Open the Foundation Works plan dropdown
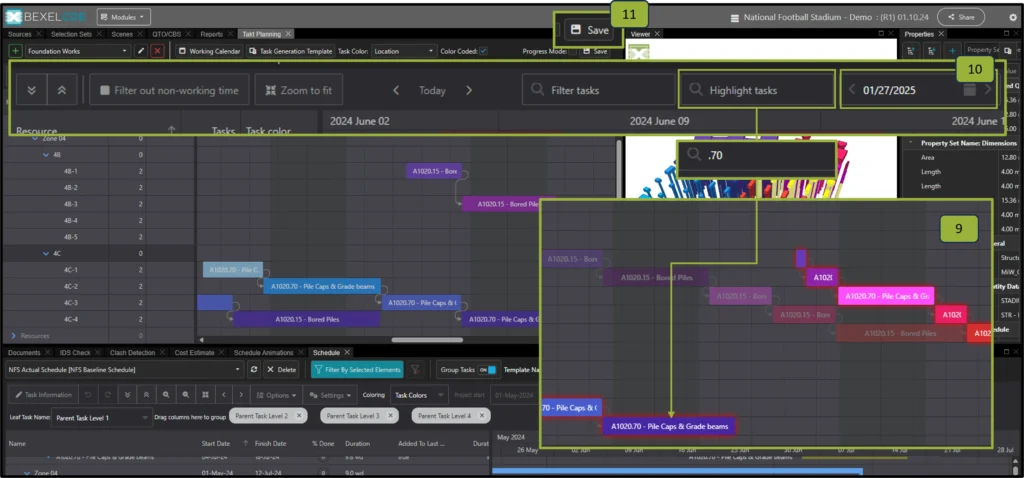 click(78, 51)
